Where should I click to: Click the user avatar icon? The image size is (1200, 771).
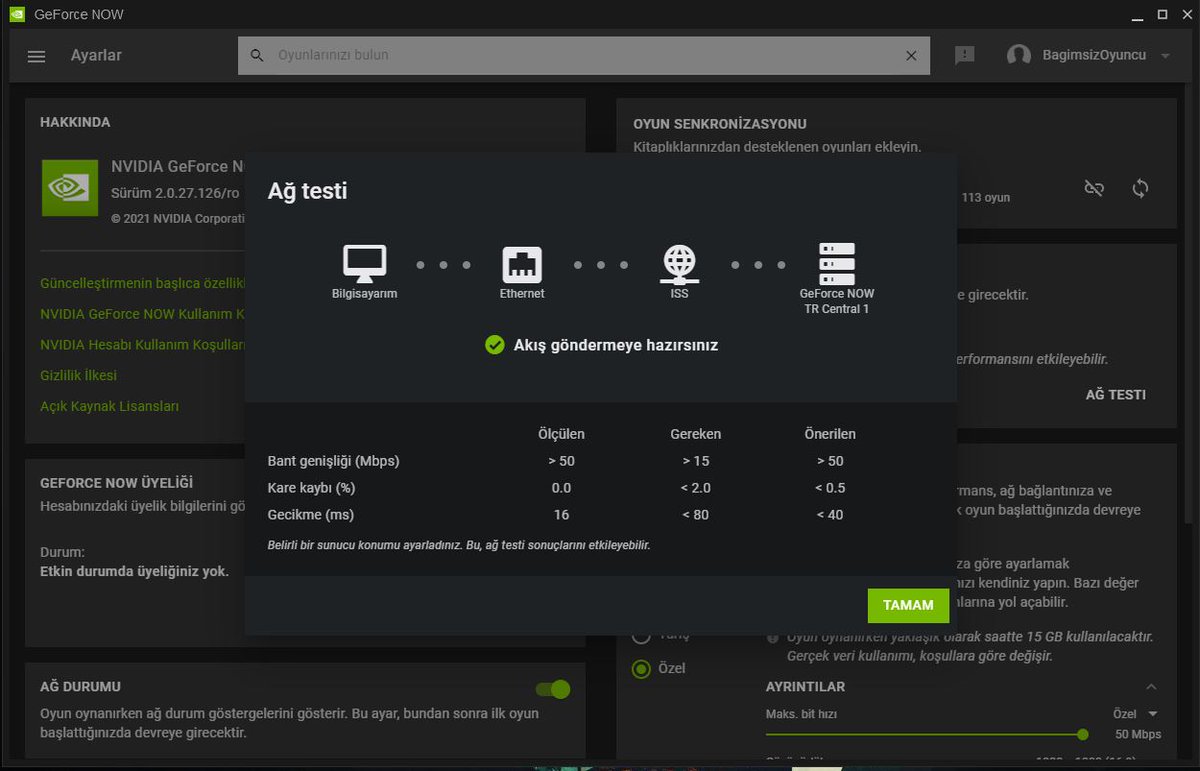(1019, 56)
